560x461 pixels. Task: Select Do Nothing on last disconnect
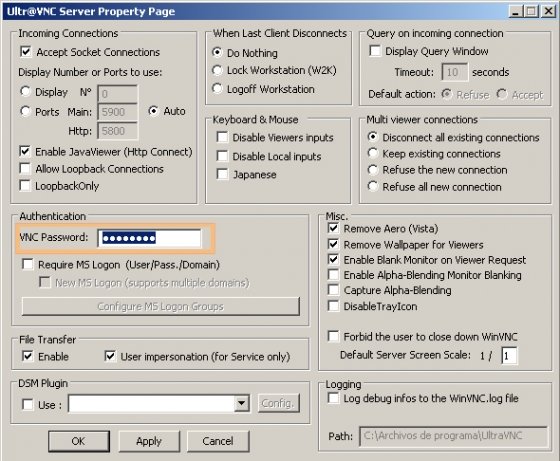pos(217,52)
